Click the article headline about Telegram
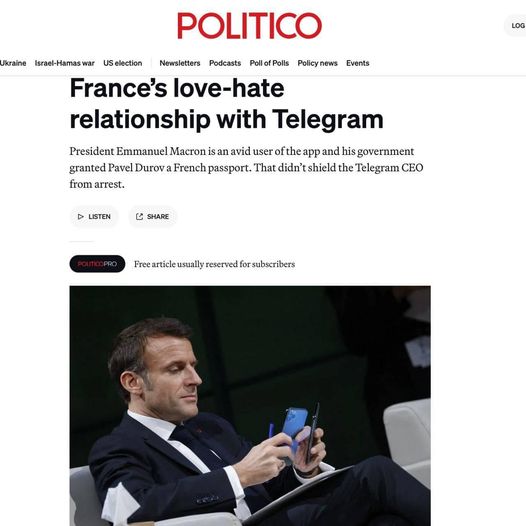The image size is (526, 526). pos(226,104)
